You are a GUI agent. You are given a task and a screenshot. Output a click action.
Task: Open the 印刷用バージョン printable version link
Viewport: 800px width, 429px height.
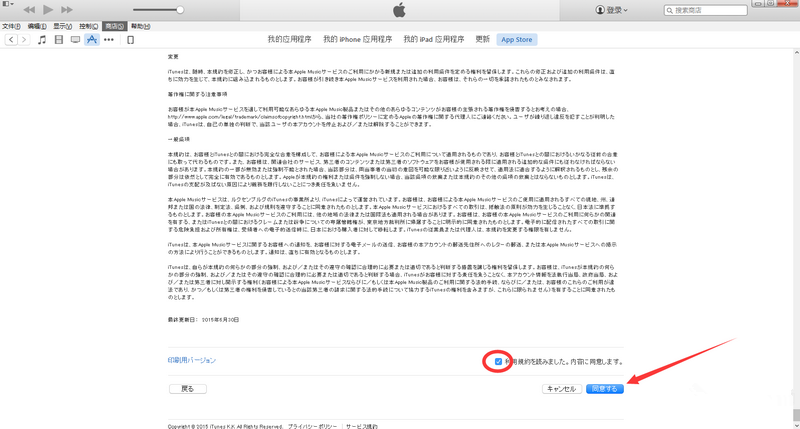tap(192, 360)
